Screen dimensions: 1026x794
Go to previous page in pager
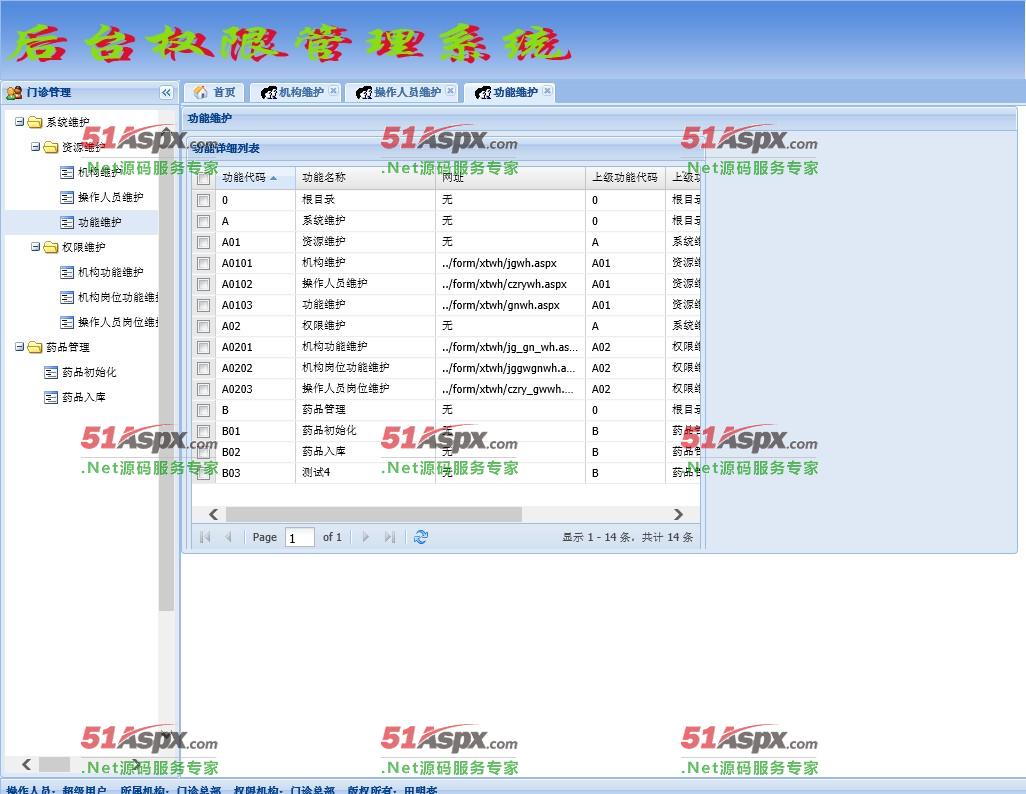coord(228,537)
